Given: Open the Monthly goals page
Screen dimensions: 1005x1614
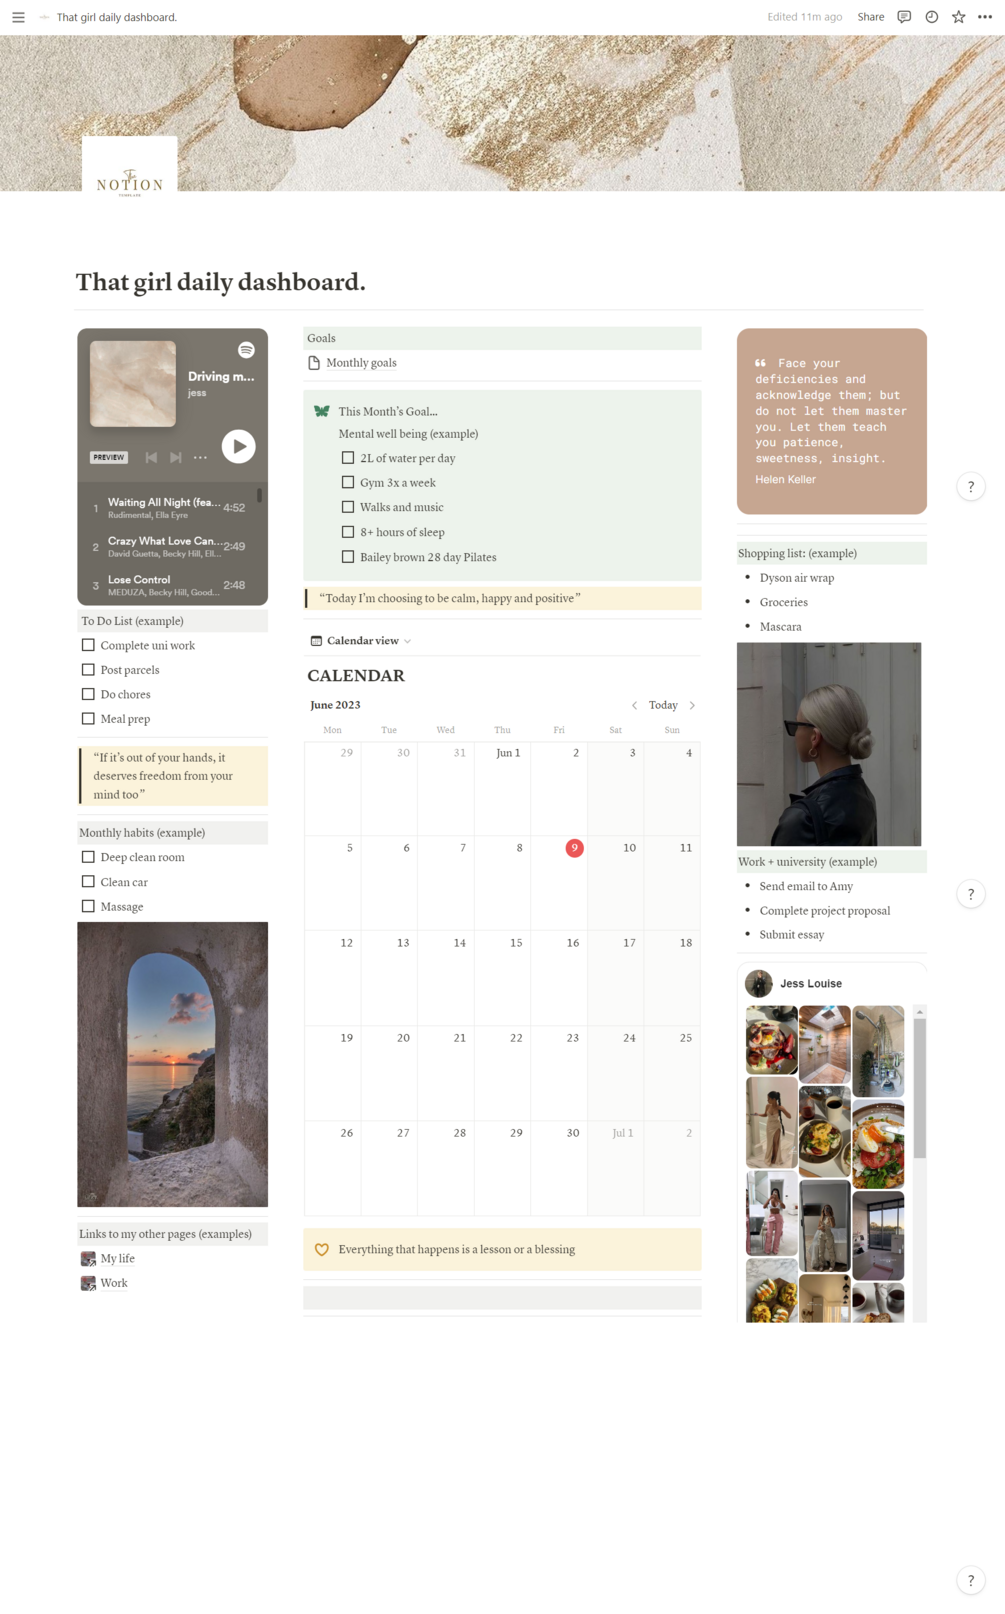Looking at the screenshot, I should coord(361,363).
